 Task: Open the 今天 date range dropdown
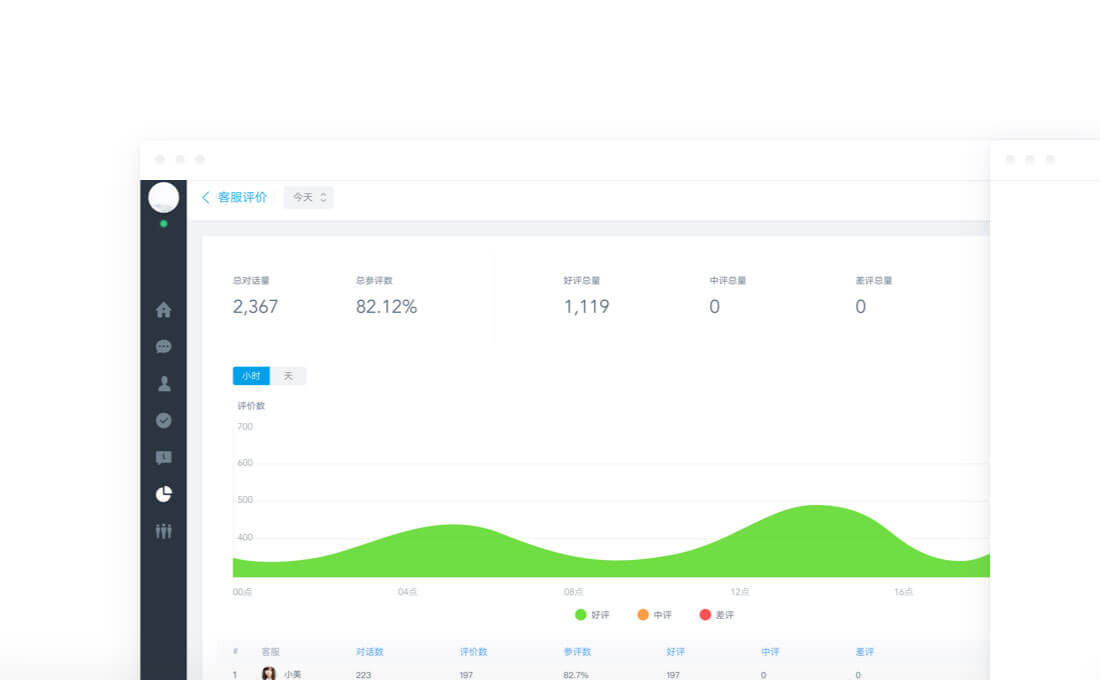309,198
